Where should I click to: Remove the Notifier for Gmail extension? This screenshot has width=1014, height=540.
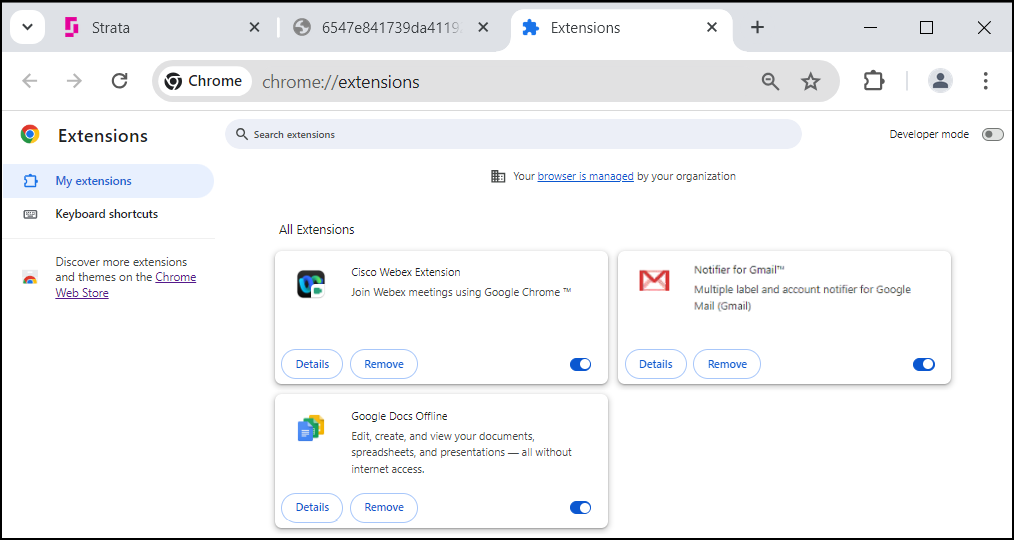click(x=727, y=364)
